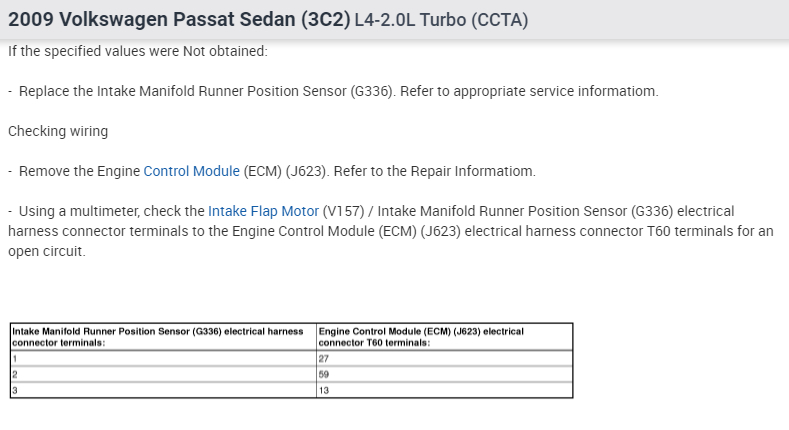Image resolution: width=789 pixels, height=430 pixels.
Task: Select sensor terminal 1 table cell
Action: click(161, 357)
